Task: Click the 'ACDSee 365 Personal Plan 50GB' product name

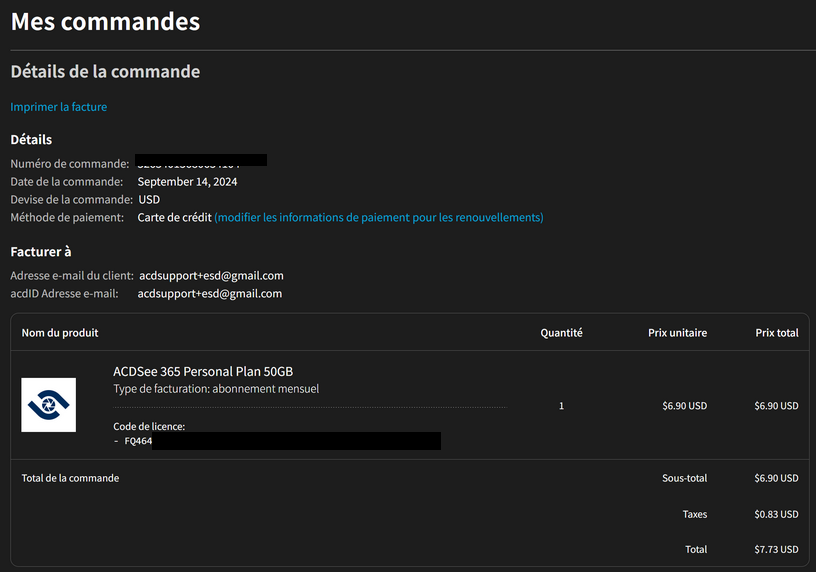Action: [x=203, y=371]
